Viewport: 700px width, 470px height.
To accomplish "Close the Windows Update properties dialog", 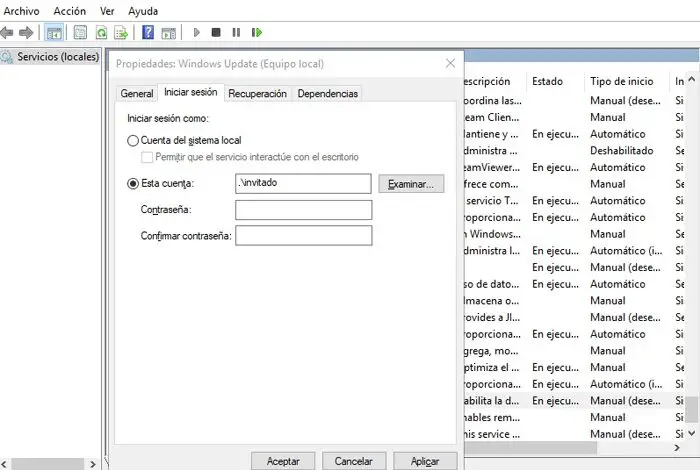I will (x=450, y=63).
